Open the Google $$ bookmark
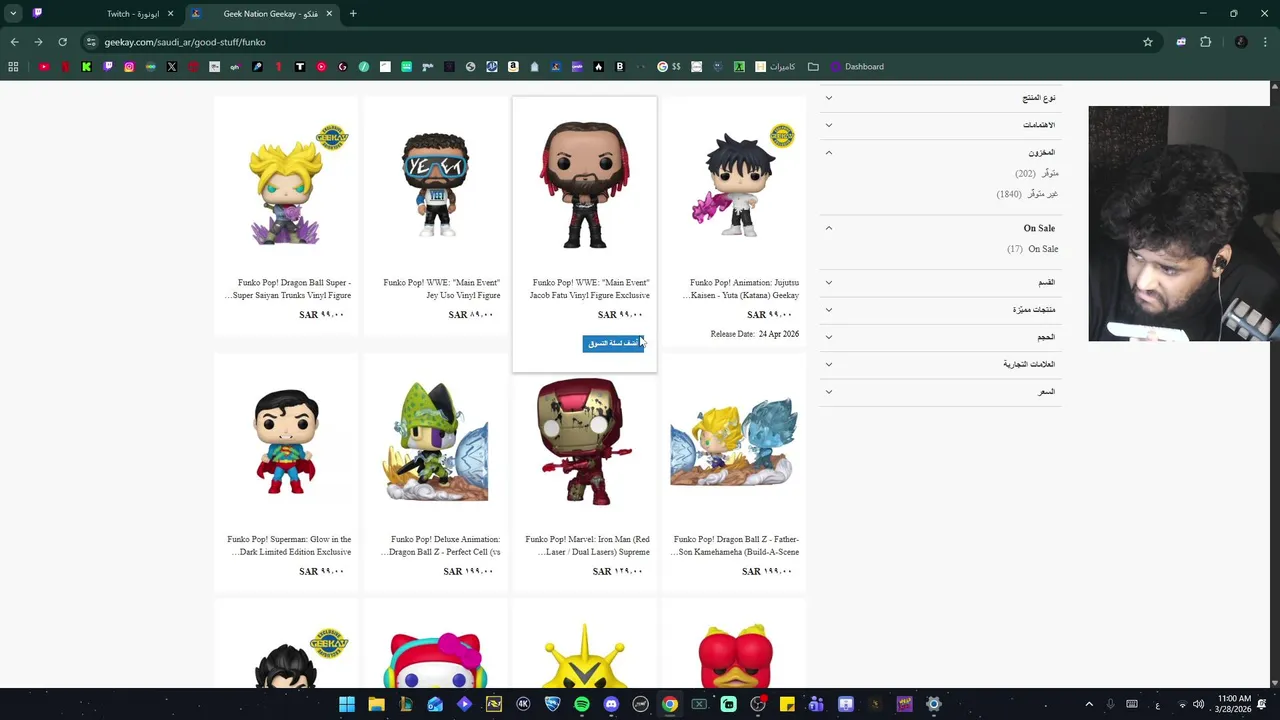Screen dimensions: 1280x720 (x=669, y=67)
